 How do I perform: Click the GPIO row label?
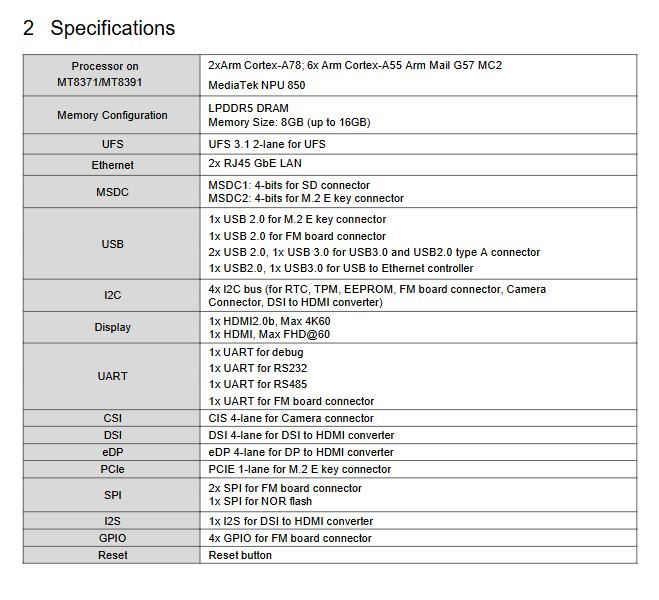113,538
